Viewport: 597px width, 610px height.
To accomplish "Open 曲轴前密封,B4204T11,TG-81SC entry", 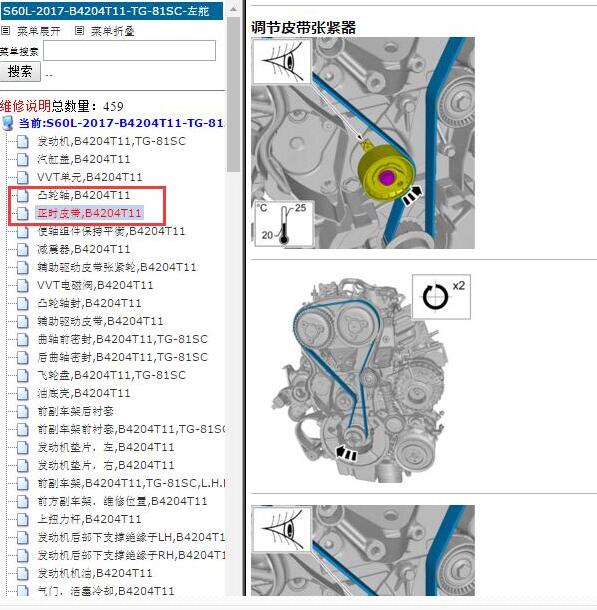I will click(122, 339).
